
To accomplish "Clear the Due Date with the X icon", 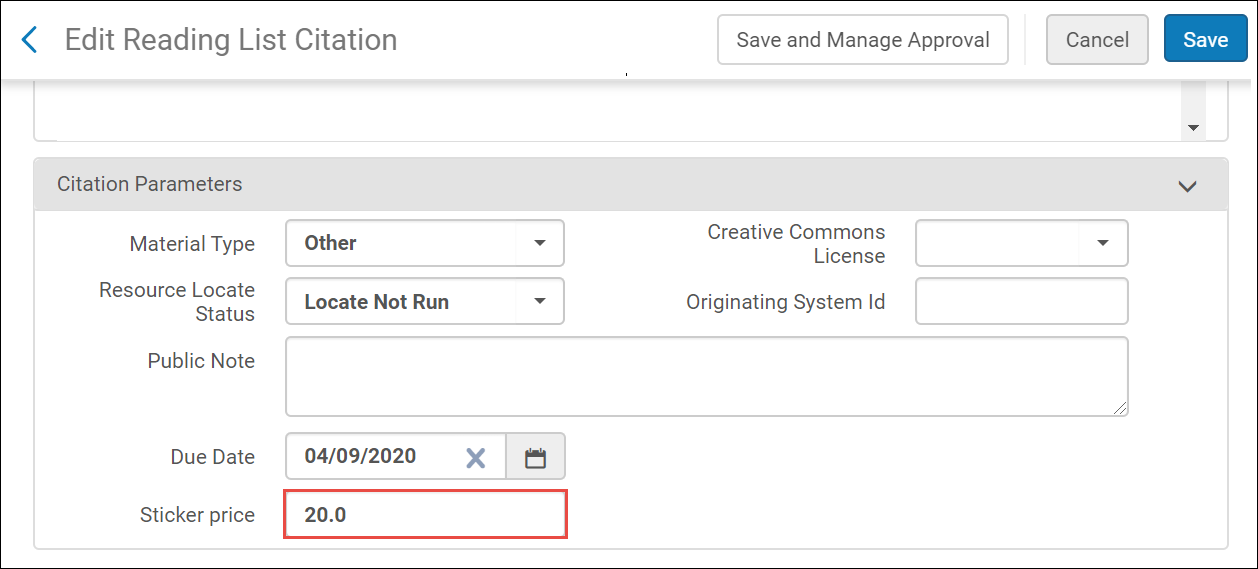I will (476, 457).
